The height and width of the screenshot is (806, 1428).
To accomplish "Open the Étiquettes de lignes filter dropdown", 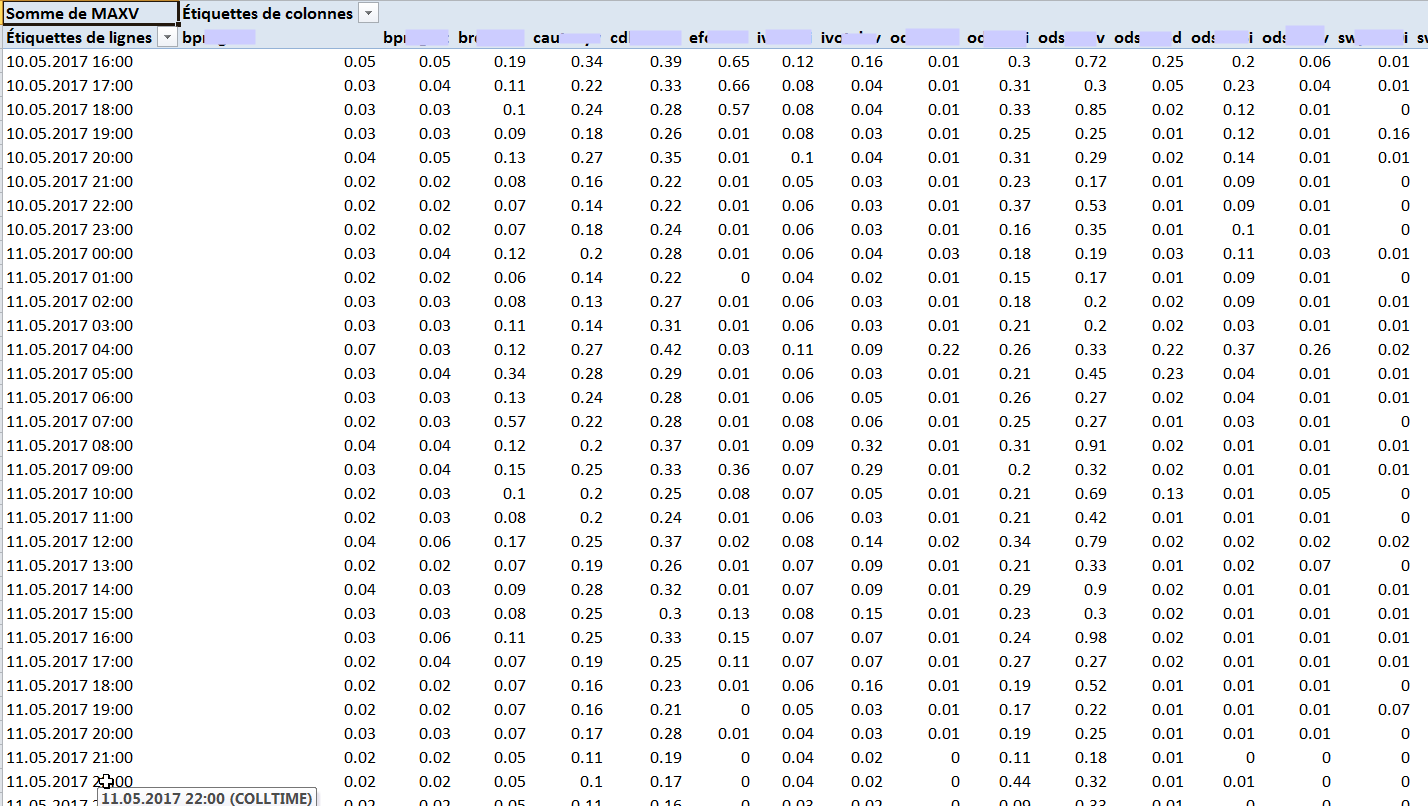I will click(x=167, y=37).
